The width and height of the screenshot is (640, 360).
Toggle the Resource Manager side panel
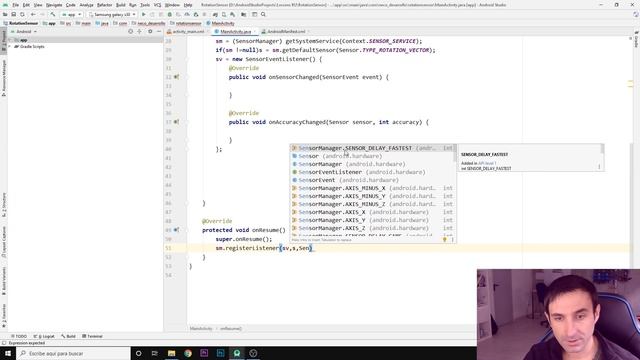4,78
